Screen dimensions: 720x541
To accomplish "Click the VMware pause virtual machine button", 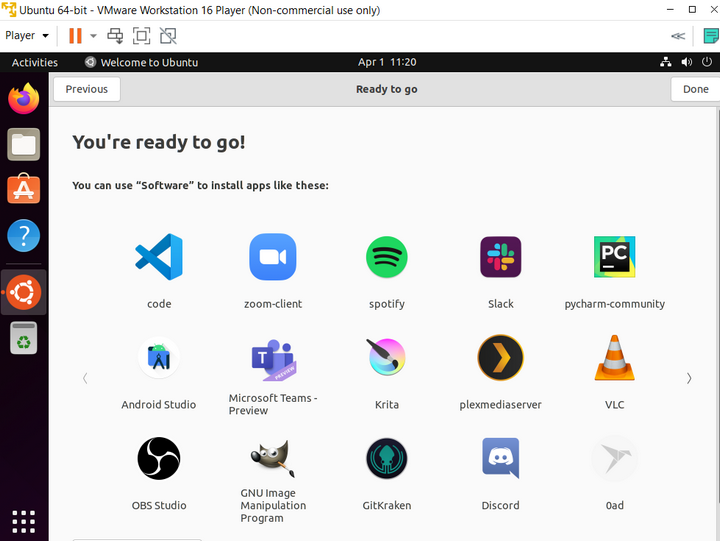I will click(x=75, y=35).
